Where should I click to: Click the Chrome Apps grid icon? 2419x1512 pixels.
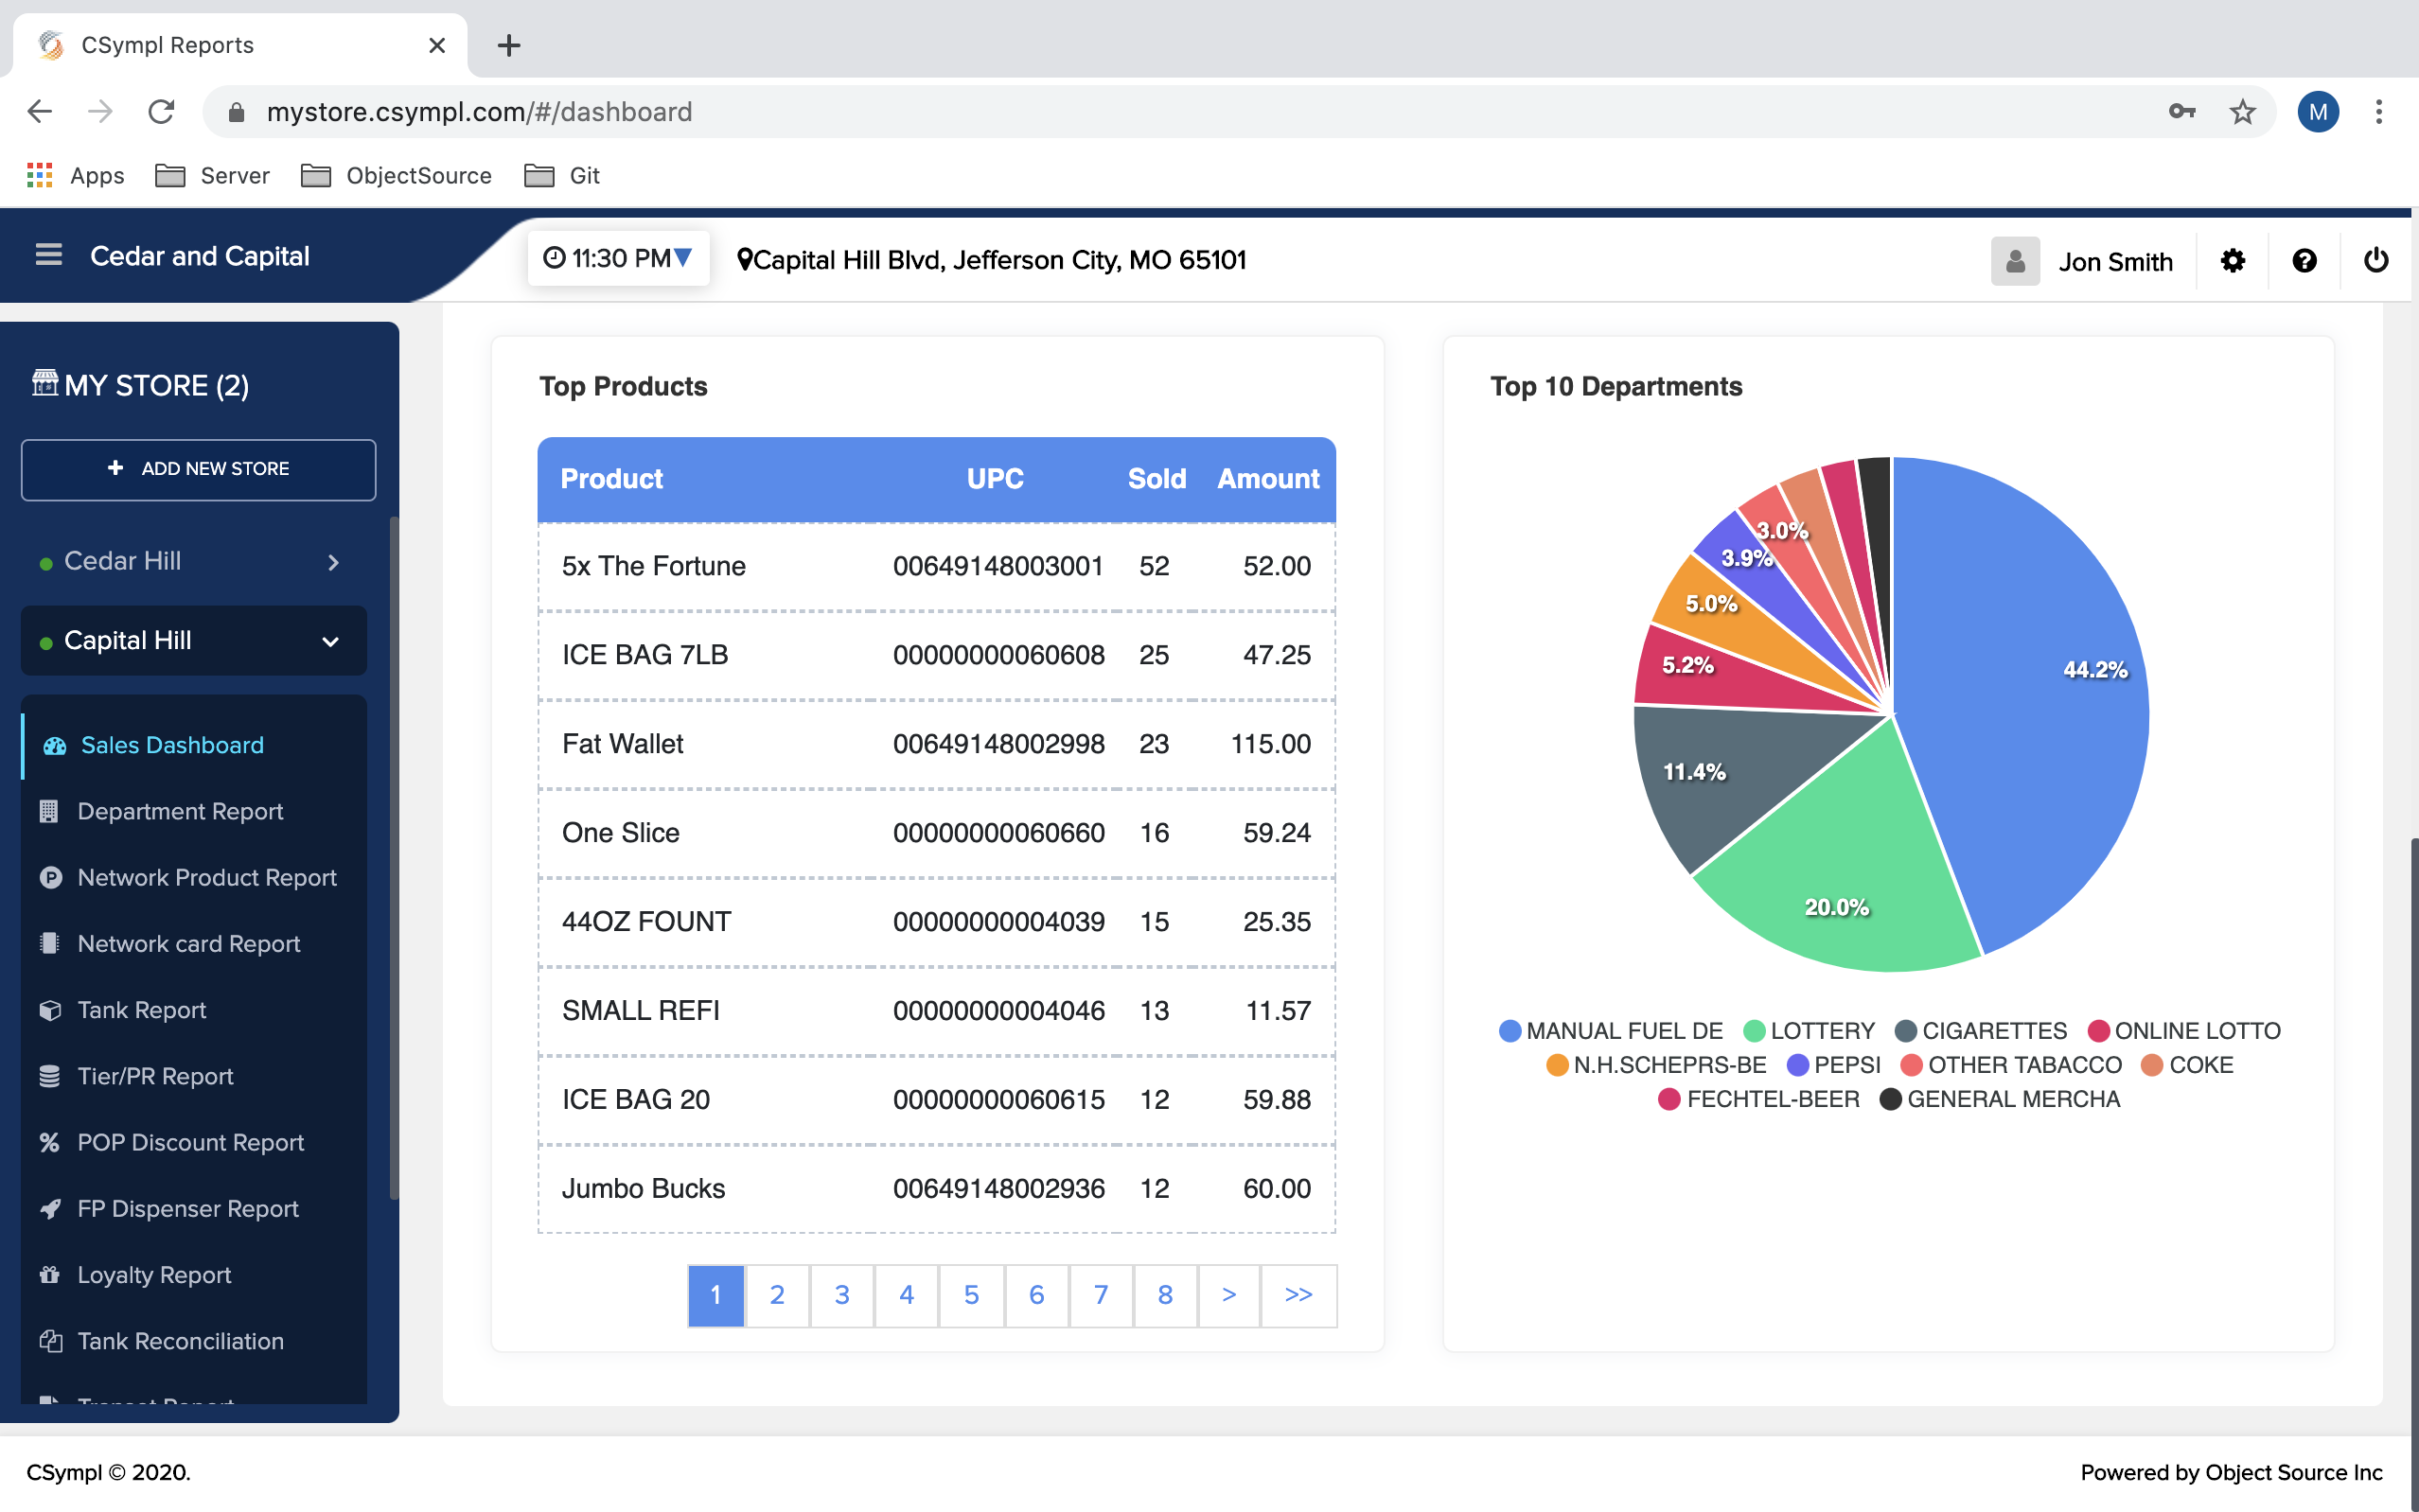[40, 175]
